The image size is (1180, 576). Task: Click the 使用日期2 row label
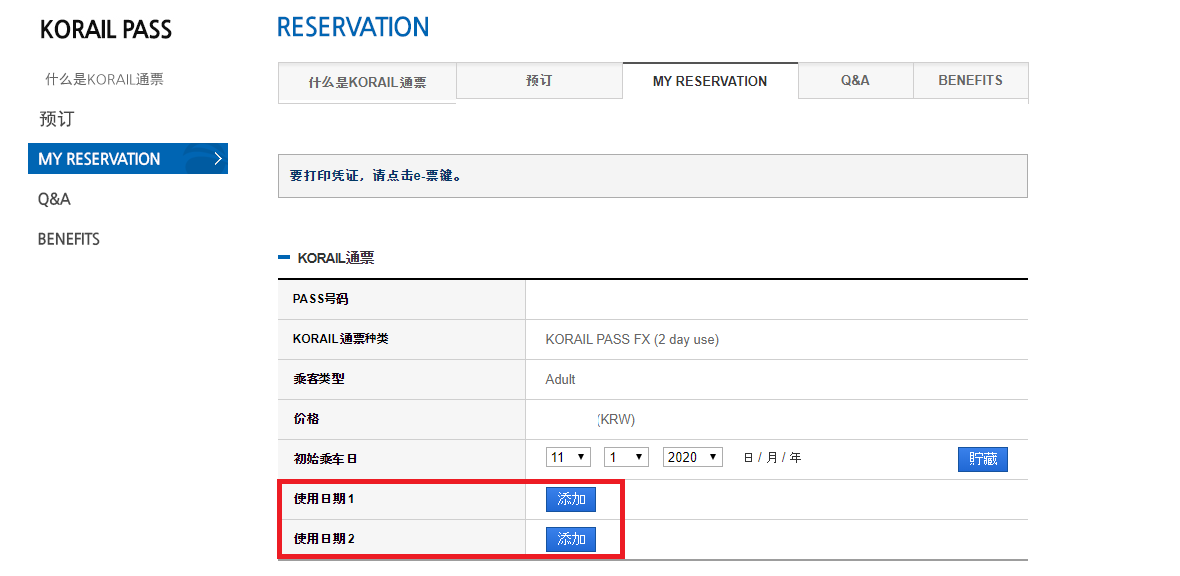click(x=324, y=538)
